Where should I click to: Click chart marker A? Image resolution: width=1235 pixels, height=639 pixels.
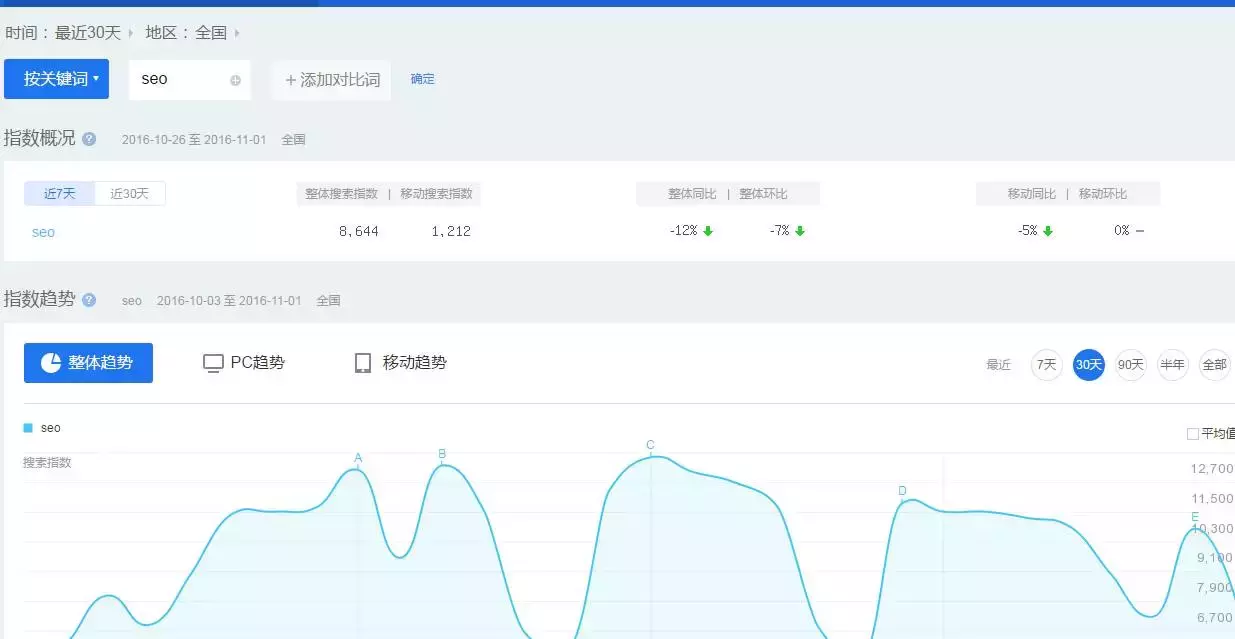point(358,459)
